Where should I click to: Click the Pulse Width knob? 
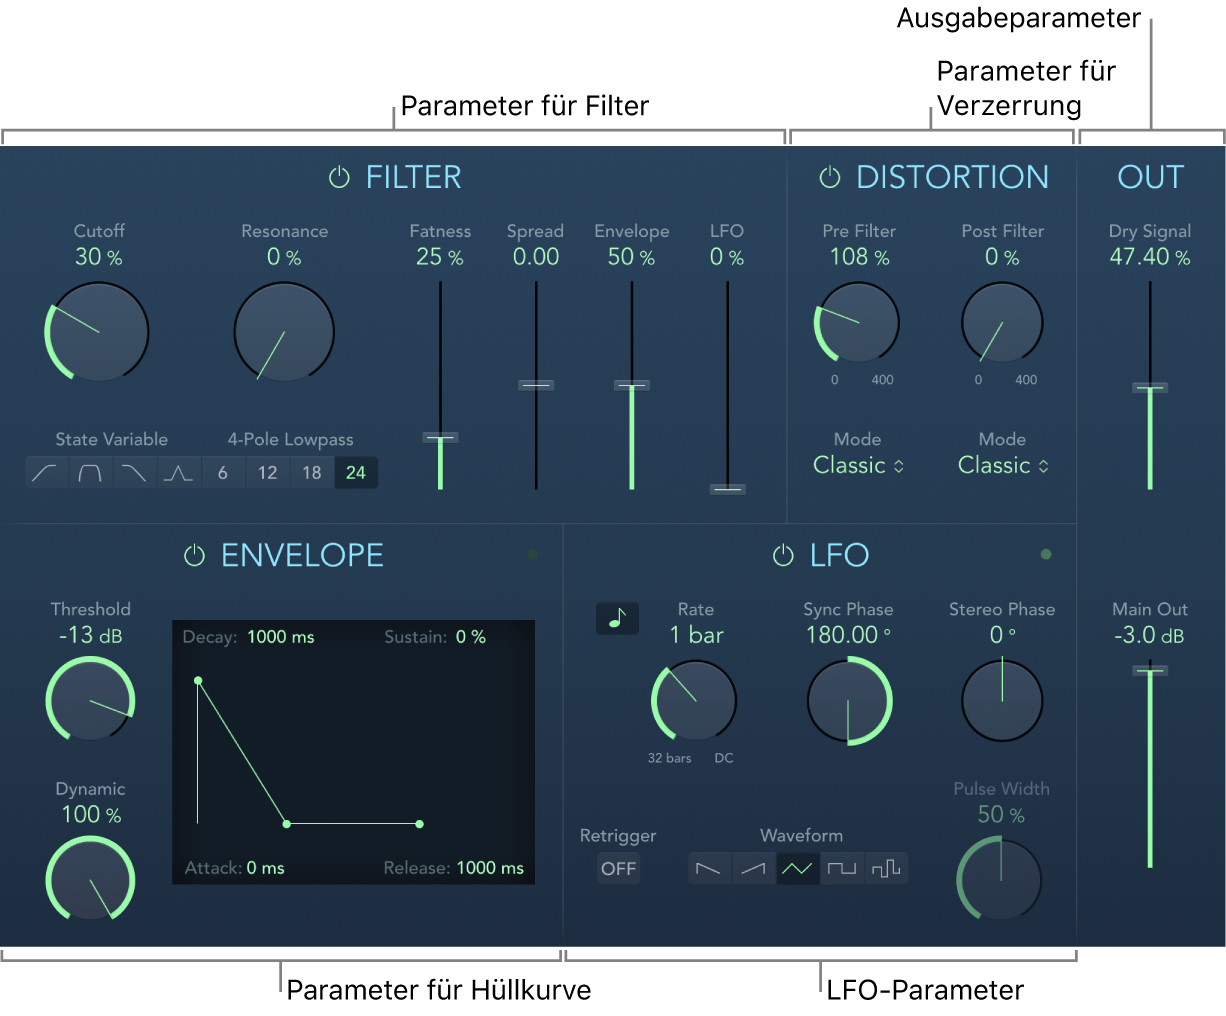point(1000,880)
